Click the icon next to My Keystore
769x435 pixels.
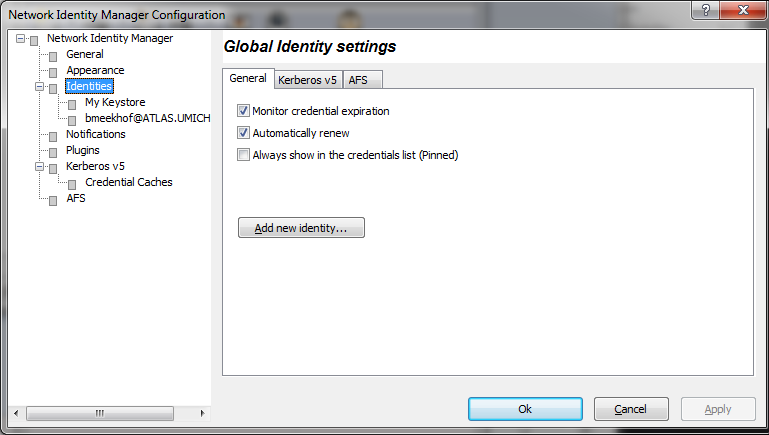coord(72,105)
